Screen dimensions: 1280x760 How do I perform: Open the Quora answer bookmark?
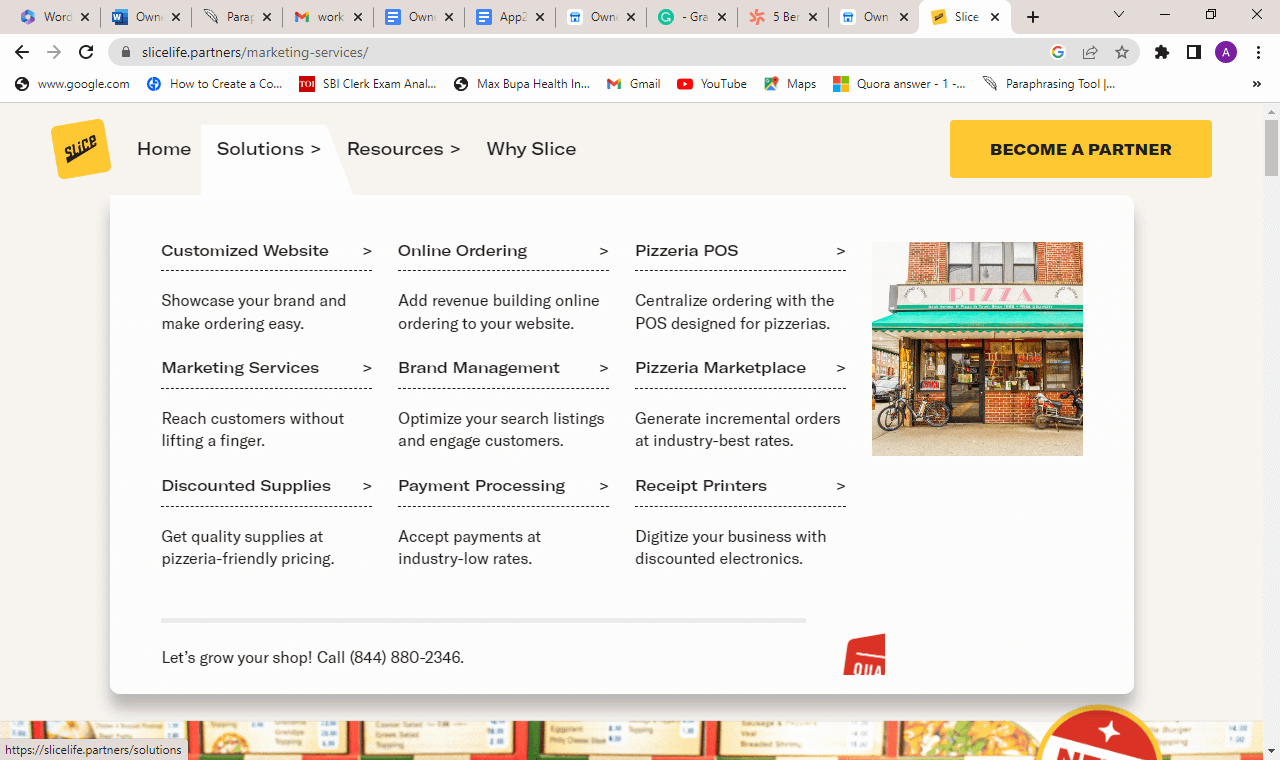coord(899,84)
